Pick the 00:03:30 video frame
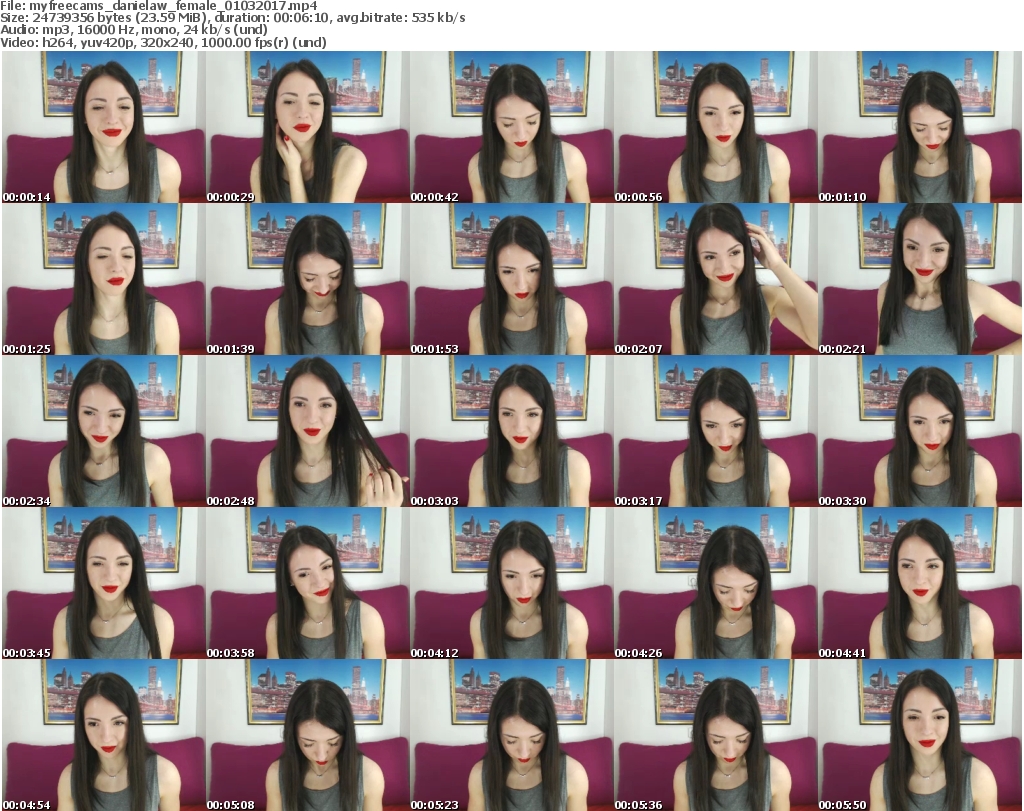1024x811 pixels. (x=920, y=432)
